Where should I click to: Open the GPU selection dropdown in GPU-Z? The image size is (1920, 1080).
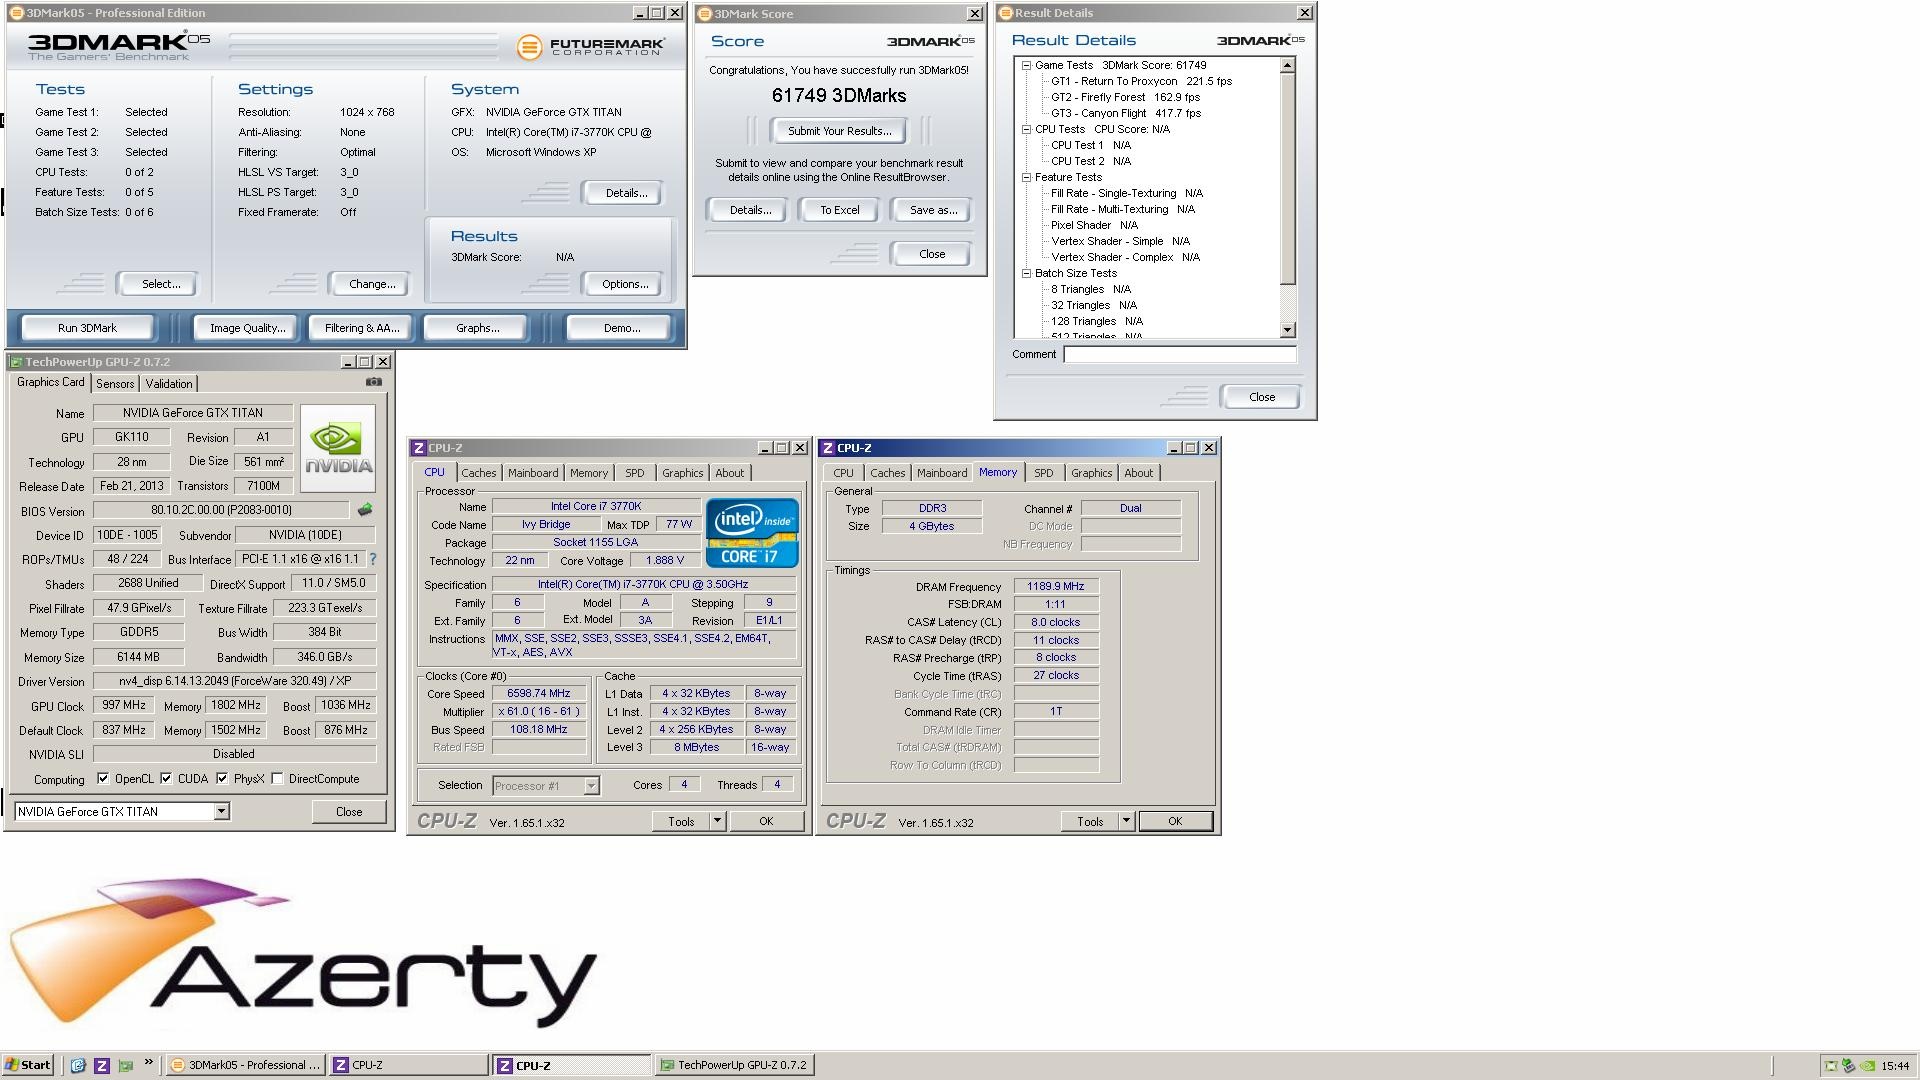click(221, 812)
